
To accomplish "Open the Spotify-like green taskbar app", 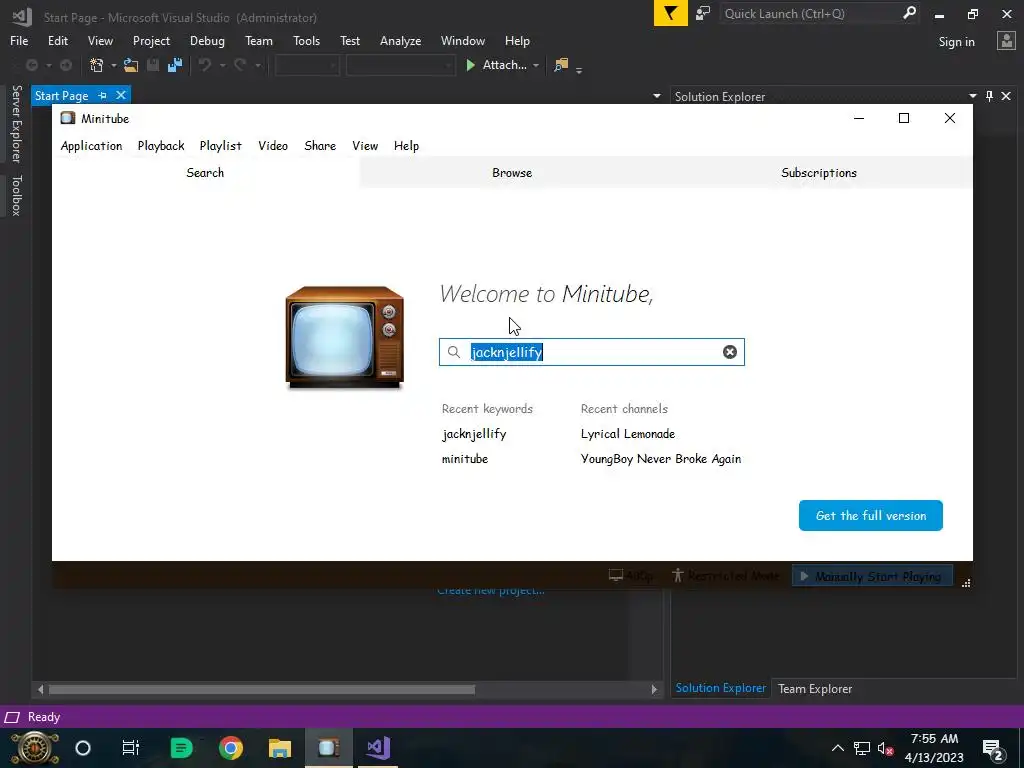I will tap(181, 748).
